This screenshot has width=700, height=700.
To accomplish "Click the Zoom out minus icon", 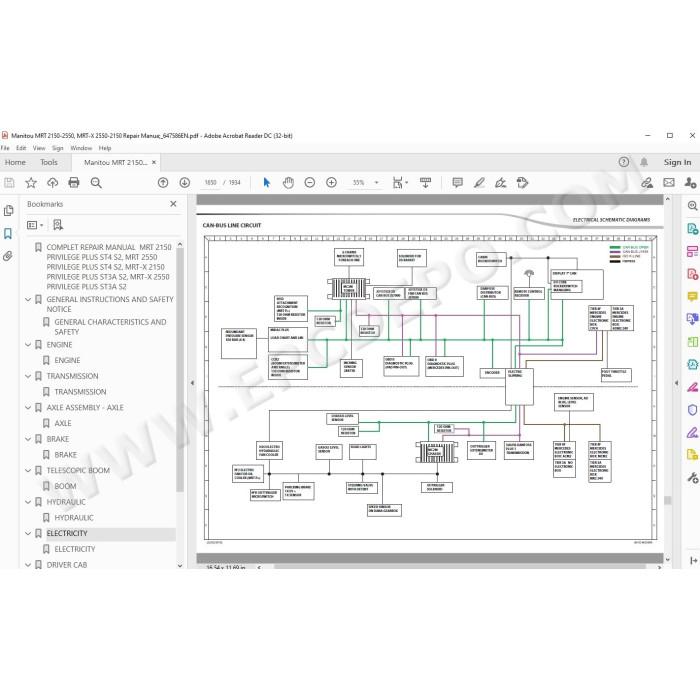I will coord(309,182).
